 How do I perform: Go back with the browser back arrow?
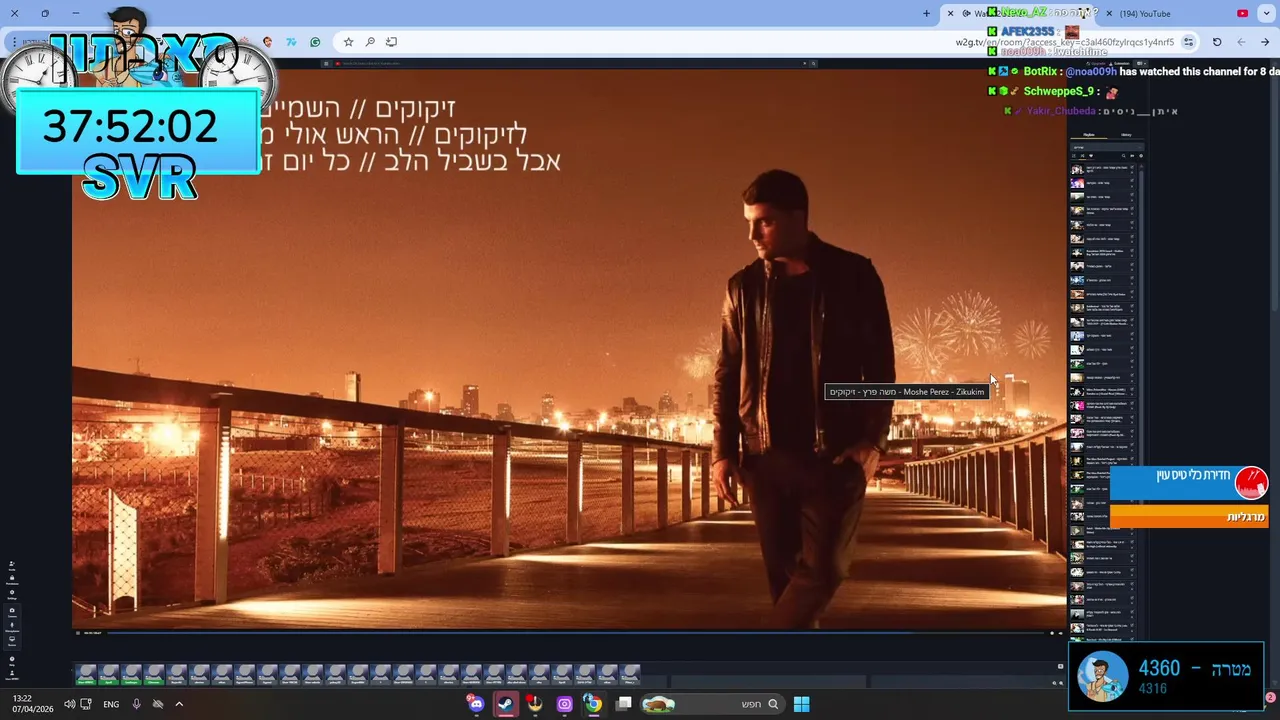pos(1265,42)
